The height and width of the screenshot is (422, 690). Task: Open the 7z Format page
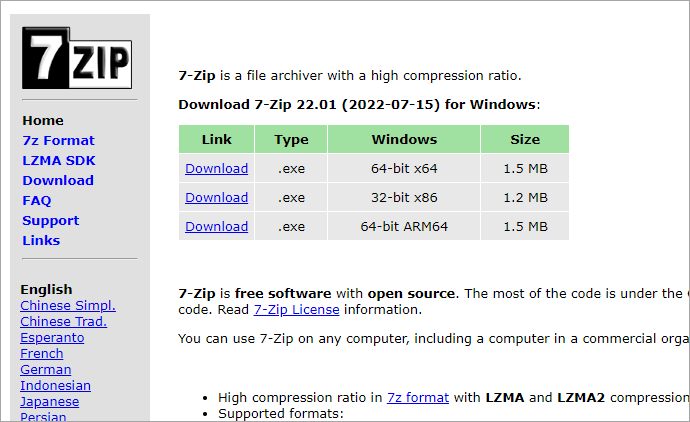(x=58, y=140)
